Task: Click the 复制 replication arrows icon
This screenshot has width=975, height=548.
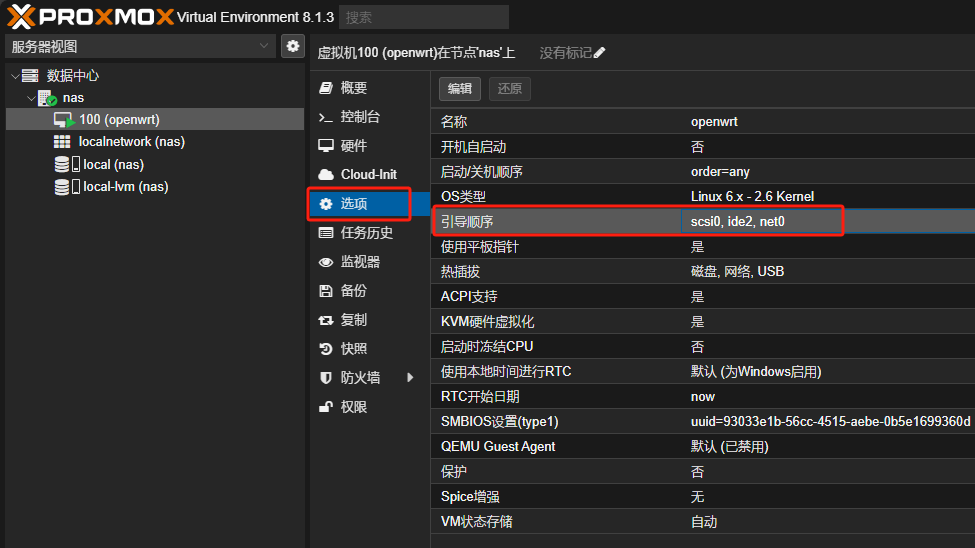Action: pos(326,320)
